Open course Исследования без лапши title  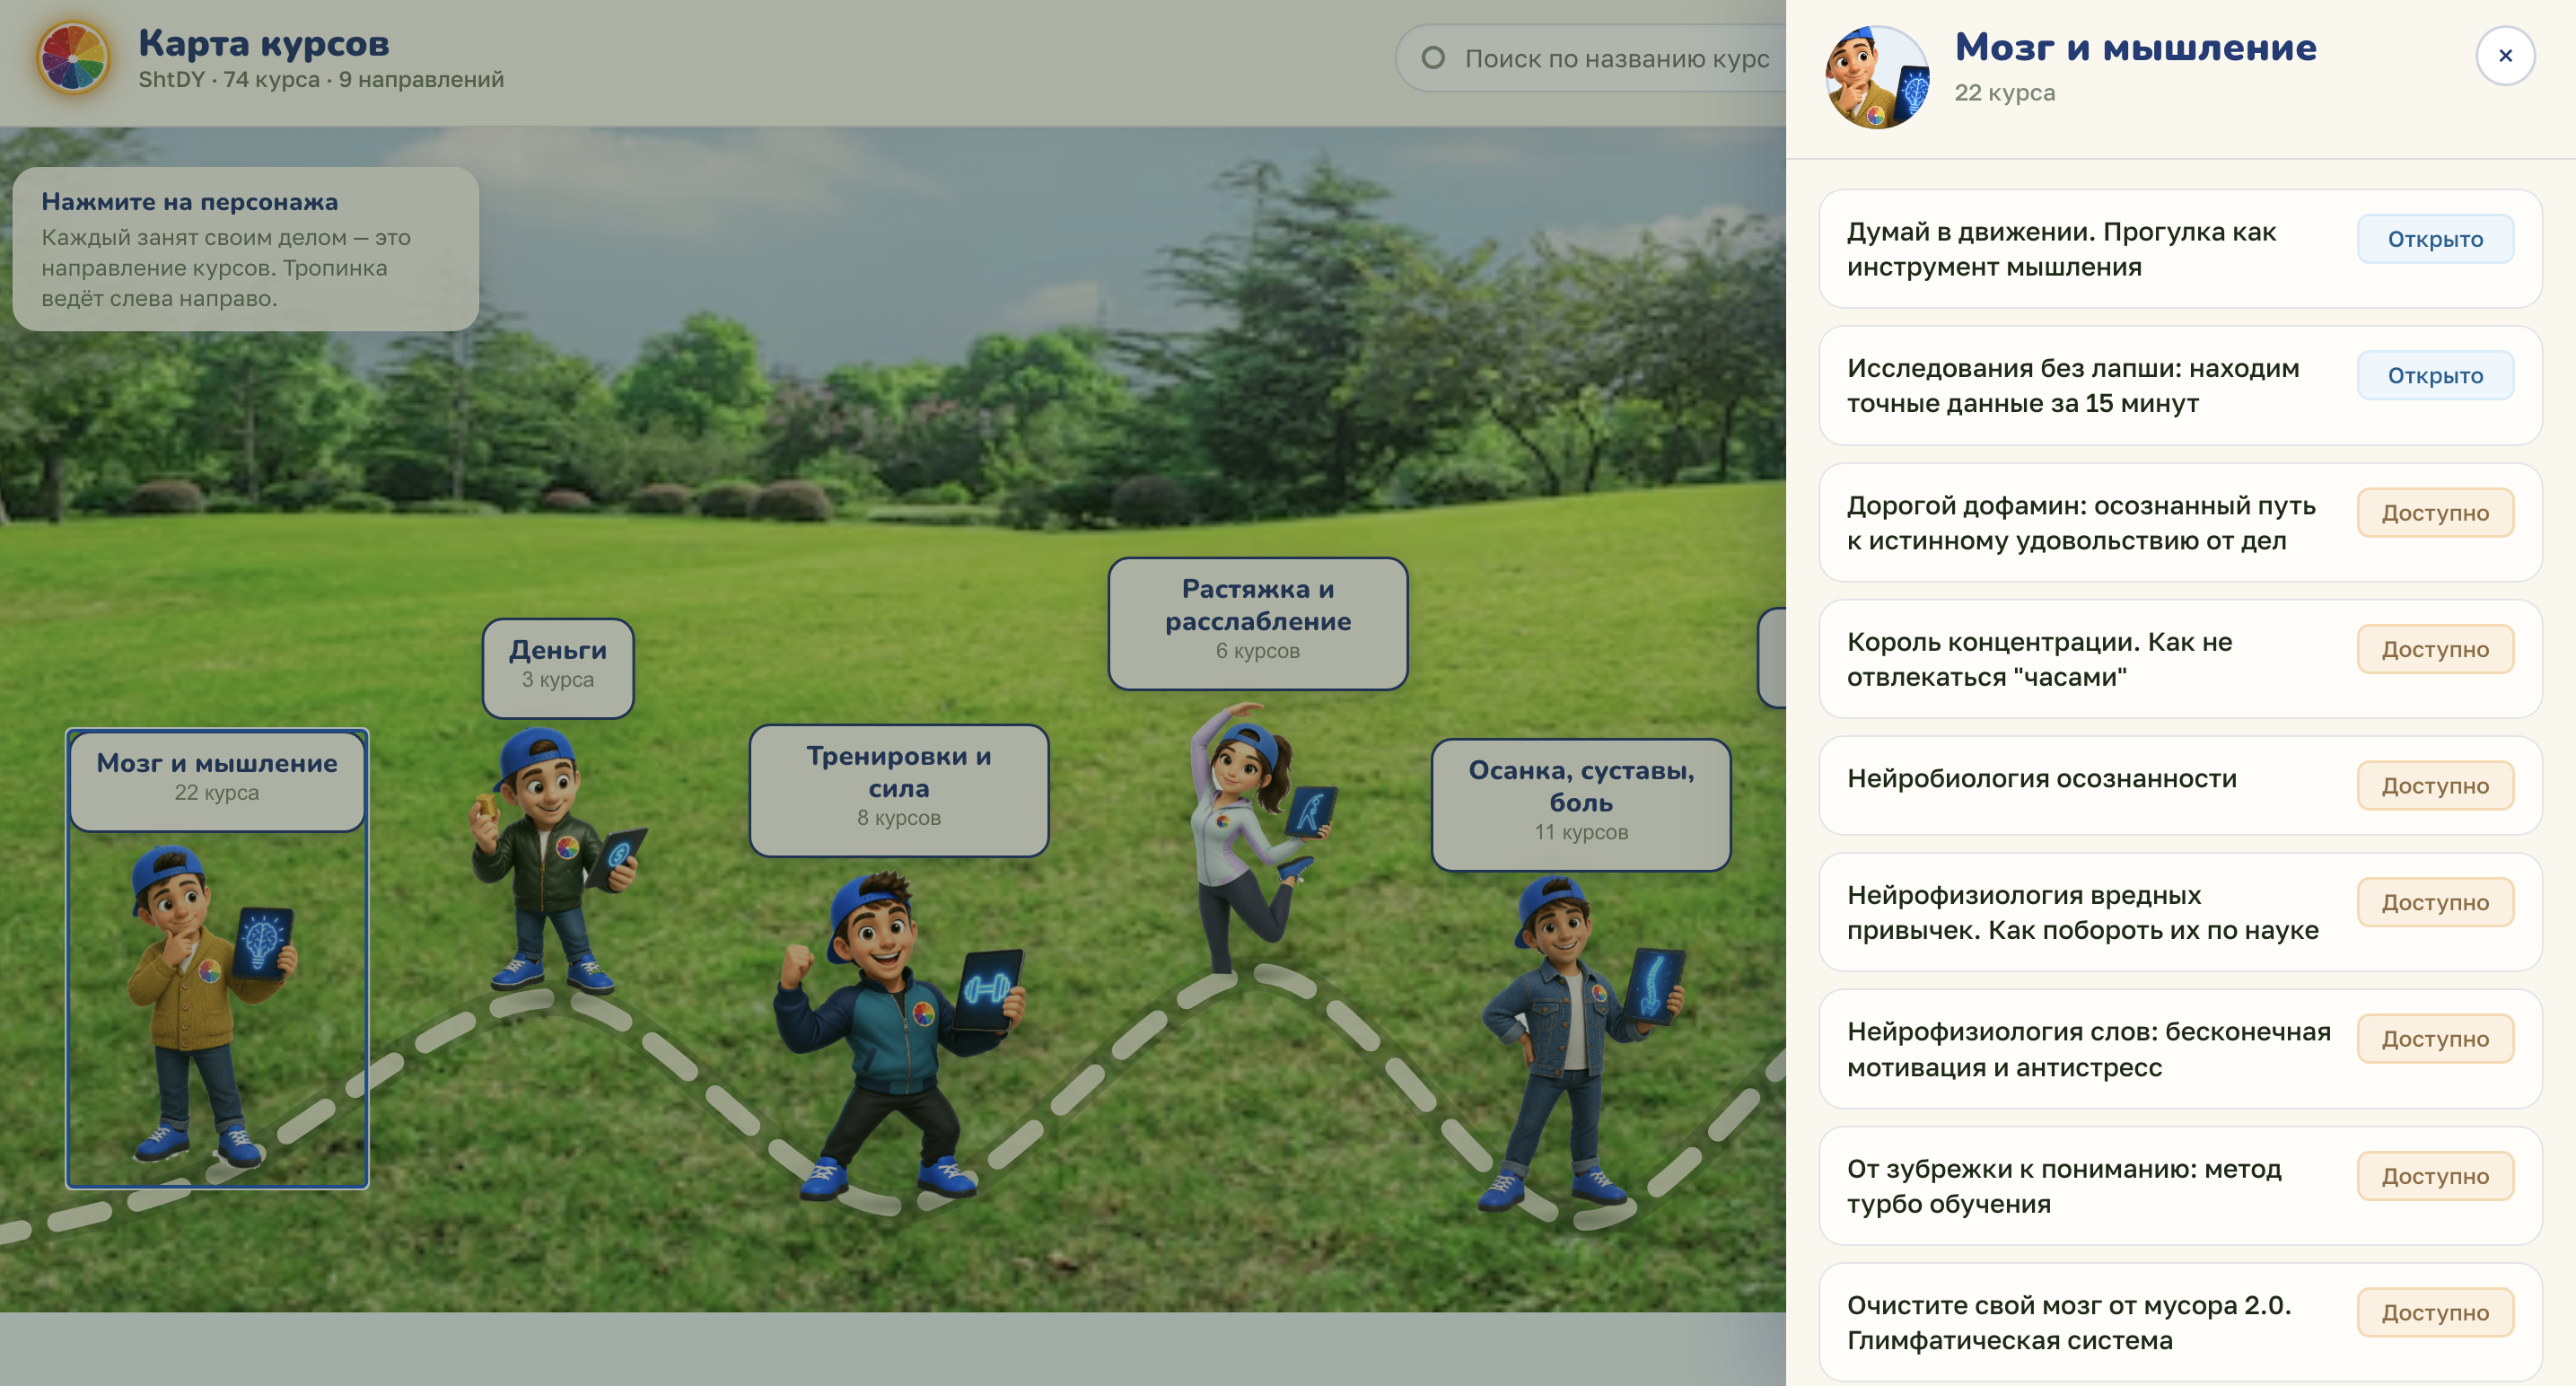(2073, 385)
